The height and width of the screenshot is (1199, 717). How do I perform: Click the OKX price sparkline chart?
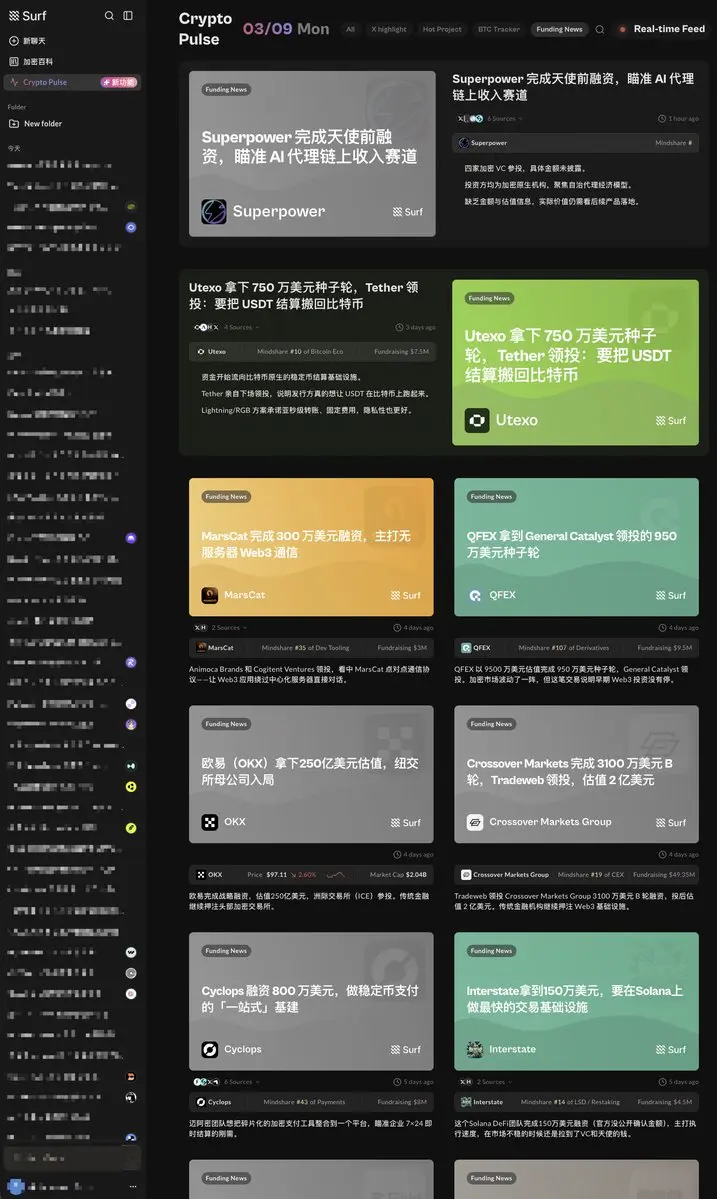tap(336, 875)
